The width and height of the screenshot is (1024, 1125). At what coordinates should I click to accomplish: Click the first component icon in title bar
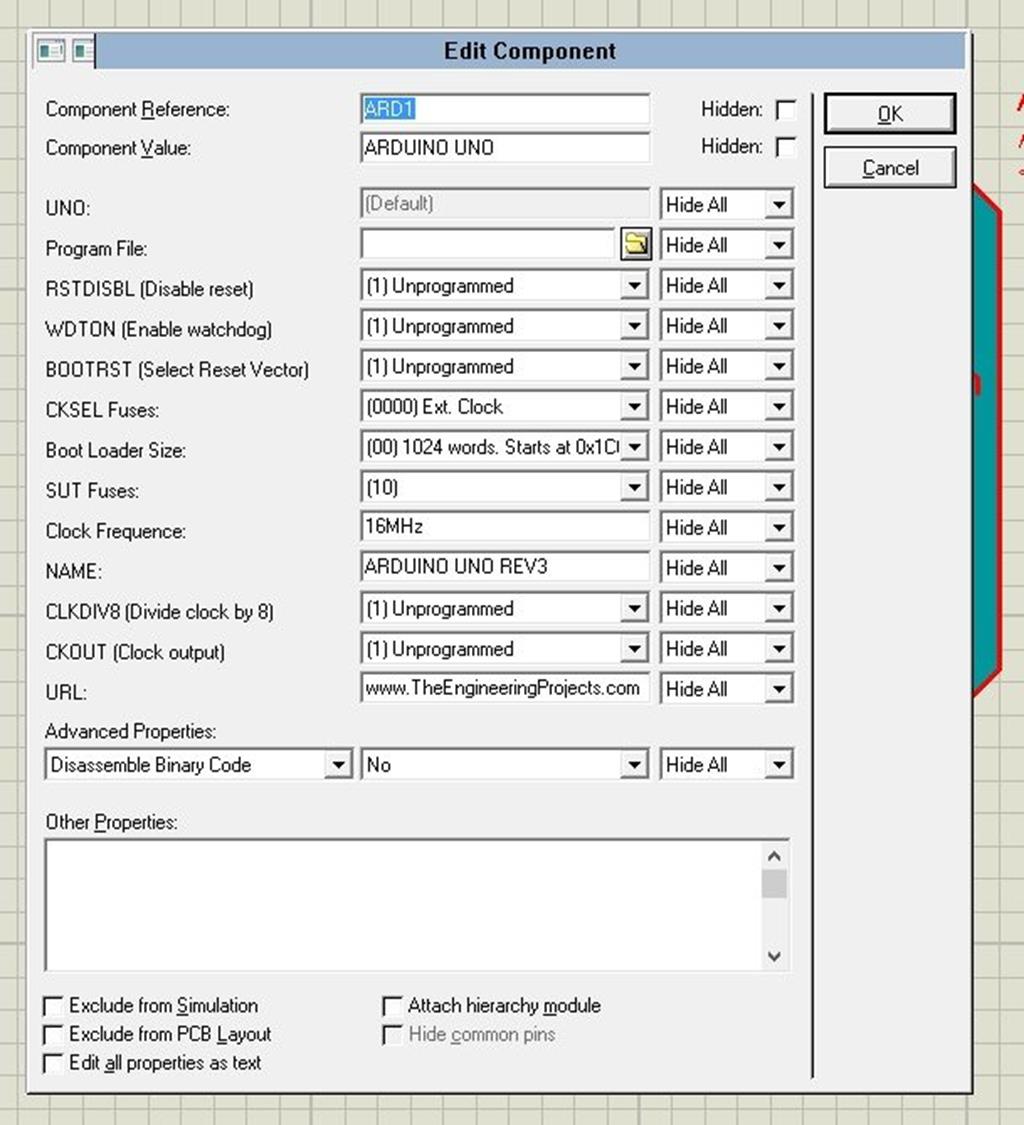tap(52, 50)
